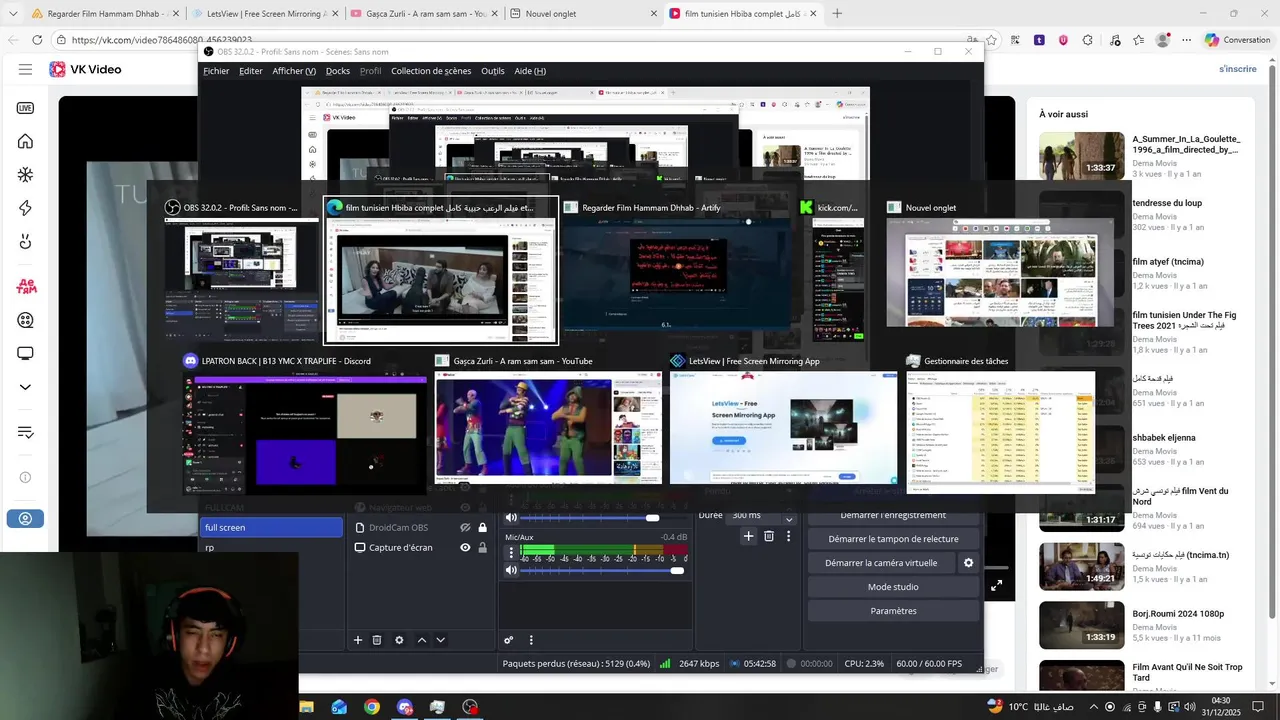
Task: Click the VK Video logo
Action: (x=85, y=69)
